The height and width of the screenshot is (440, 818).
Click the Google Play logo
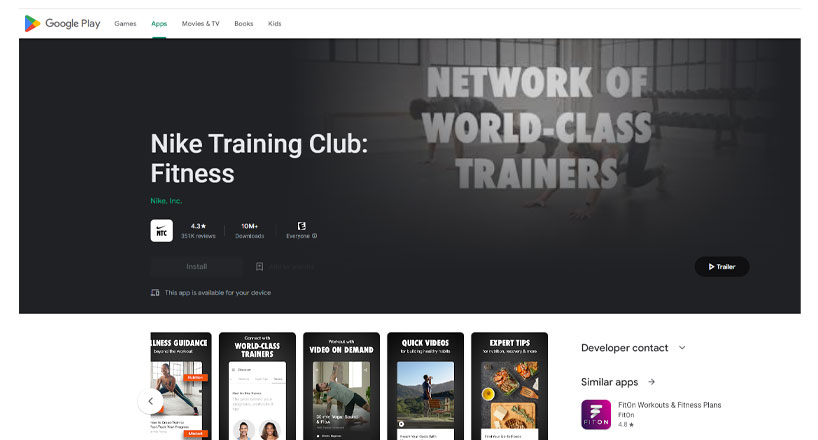click(62, 23)
